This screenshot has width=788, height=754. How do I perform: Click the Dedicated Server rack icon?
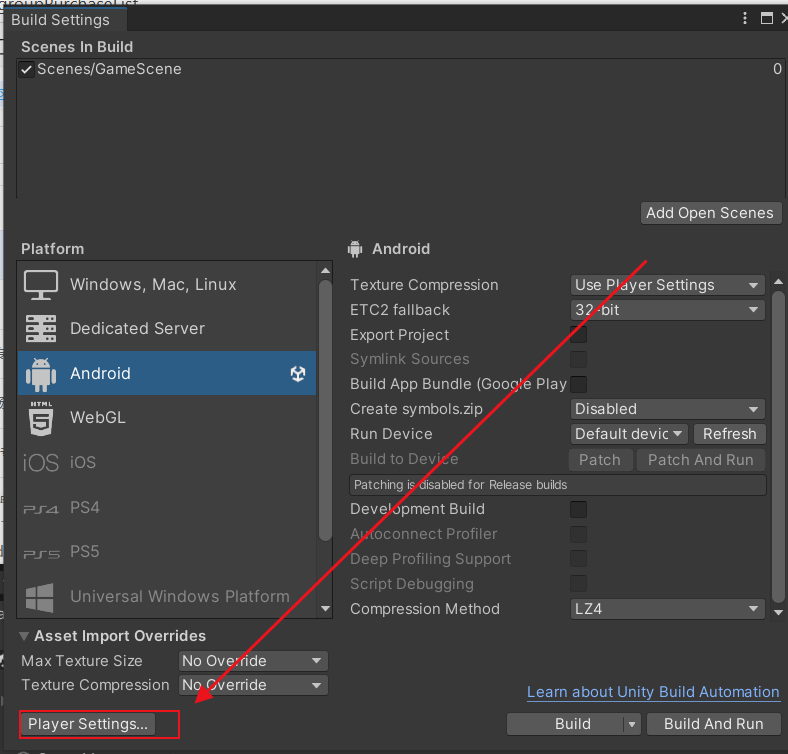(41, 329)
